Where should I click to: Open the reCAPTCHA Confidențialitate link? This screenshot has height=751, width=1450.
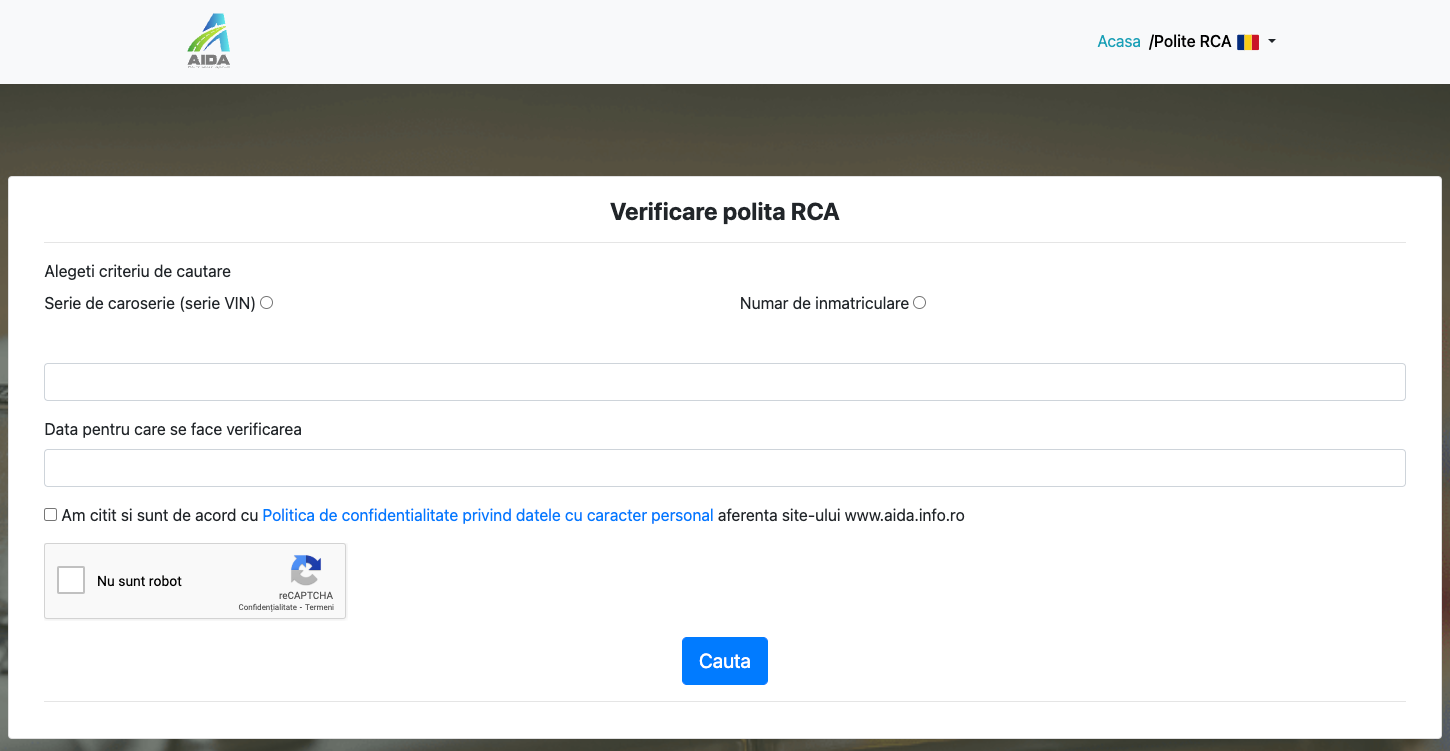click(267, 607)
